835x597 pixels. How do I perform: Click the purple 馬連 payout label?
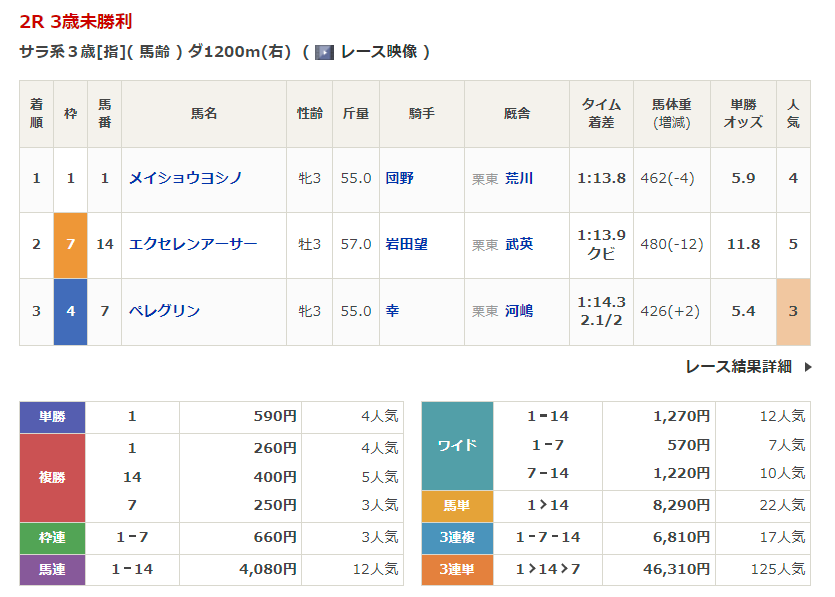[52, 569]
